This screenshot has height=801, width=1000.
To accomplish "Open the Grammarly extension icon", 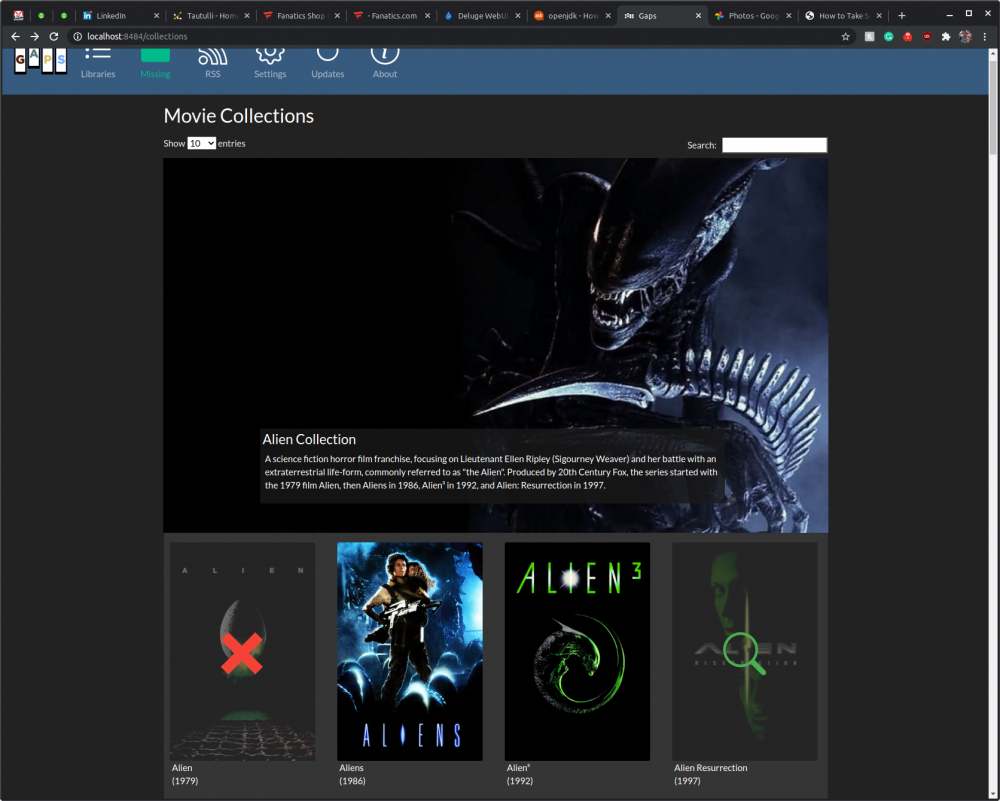I will [888, 36].
